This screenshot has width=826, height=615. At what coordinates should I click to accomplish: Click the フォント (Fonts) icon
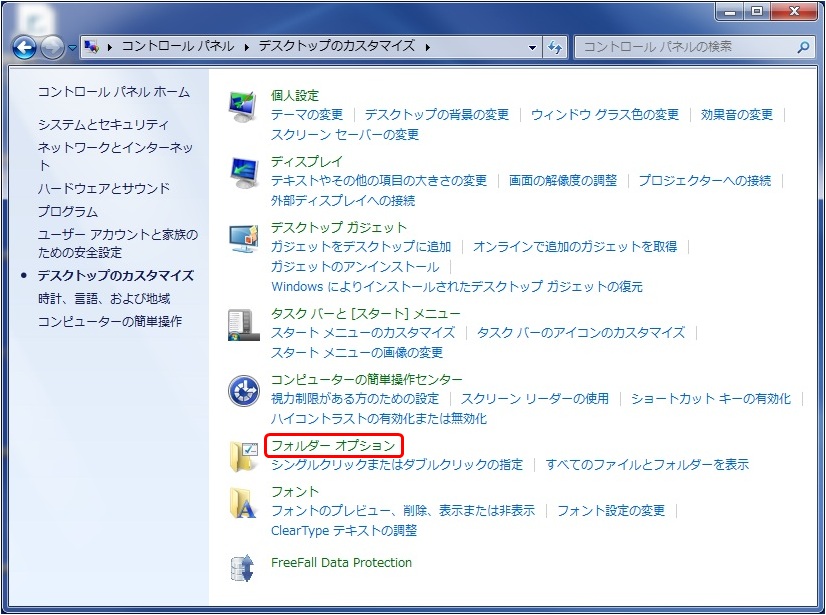coord(244,502)
